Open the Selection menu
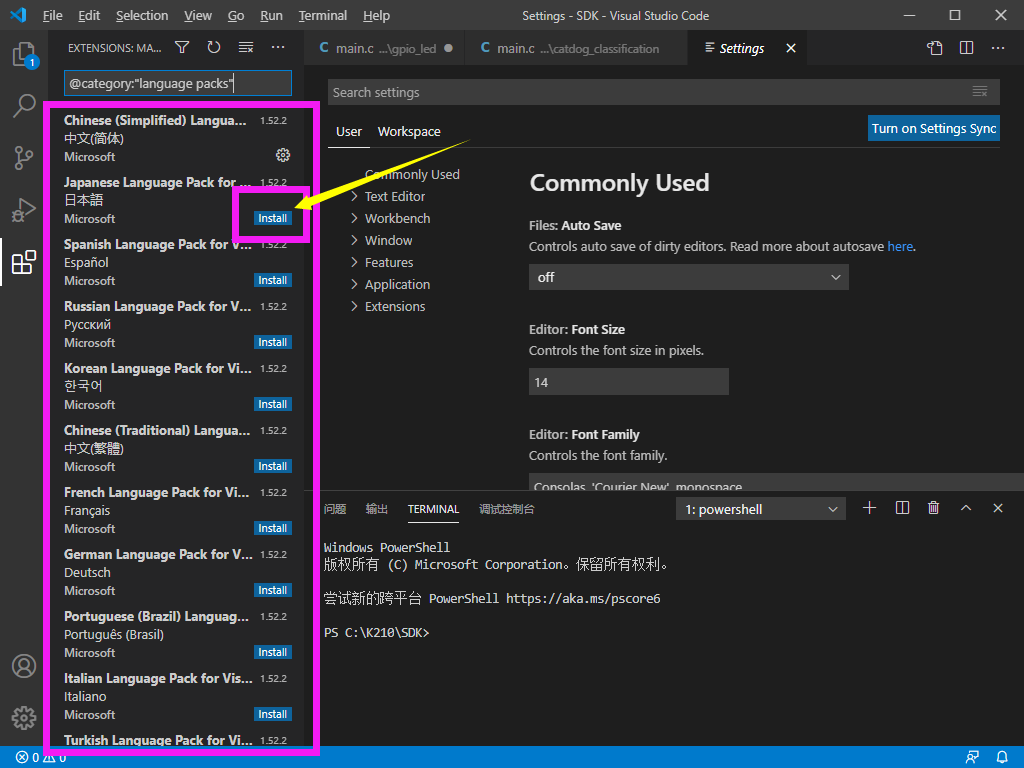1024x768 pixels. (x=142, y=15)
